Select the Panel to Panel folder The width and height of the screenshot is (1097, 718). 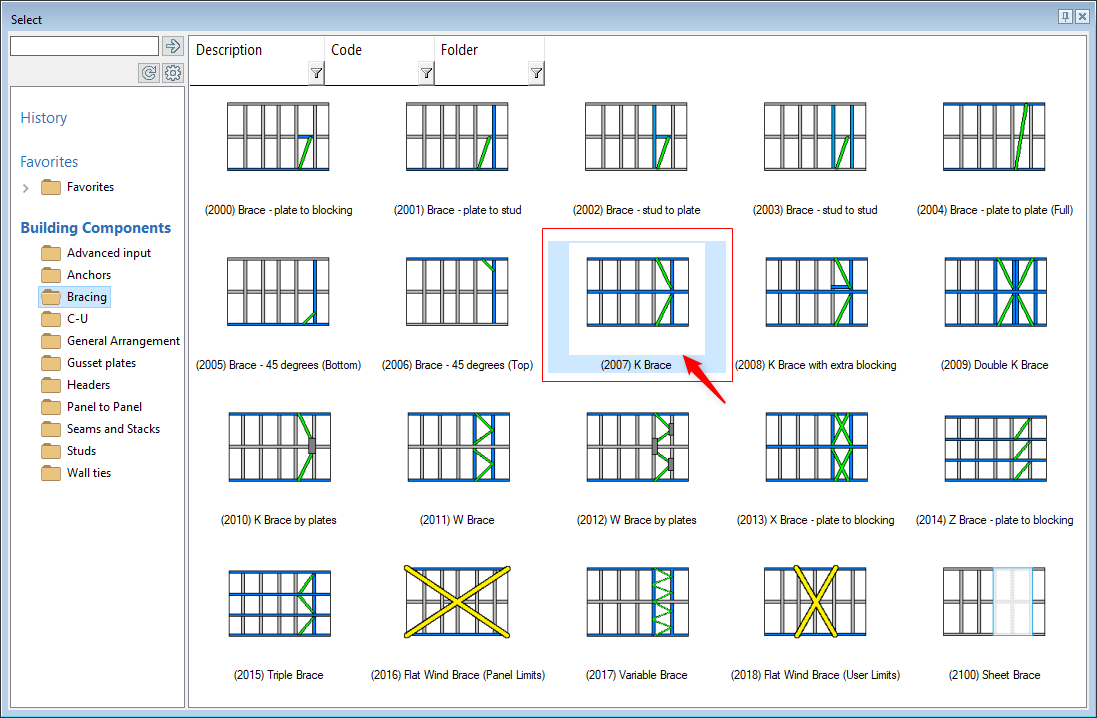point(104,407)
